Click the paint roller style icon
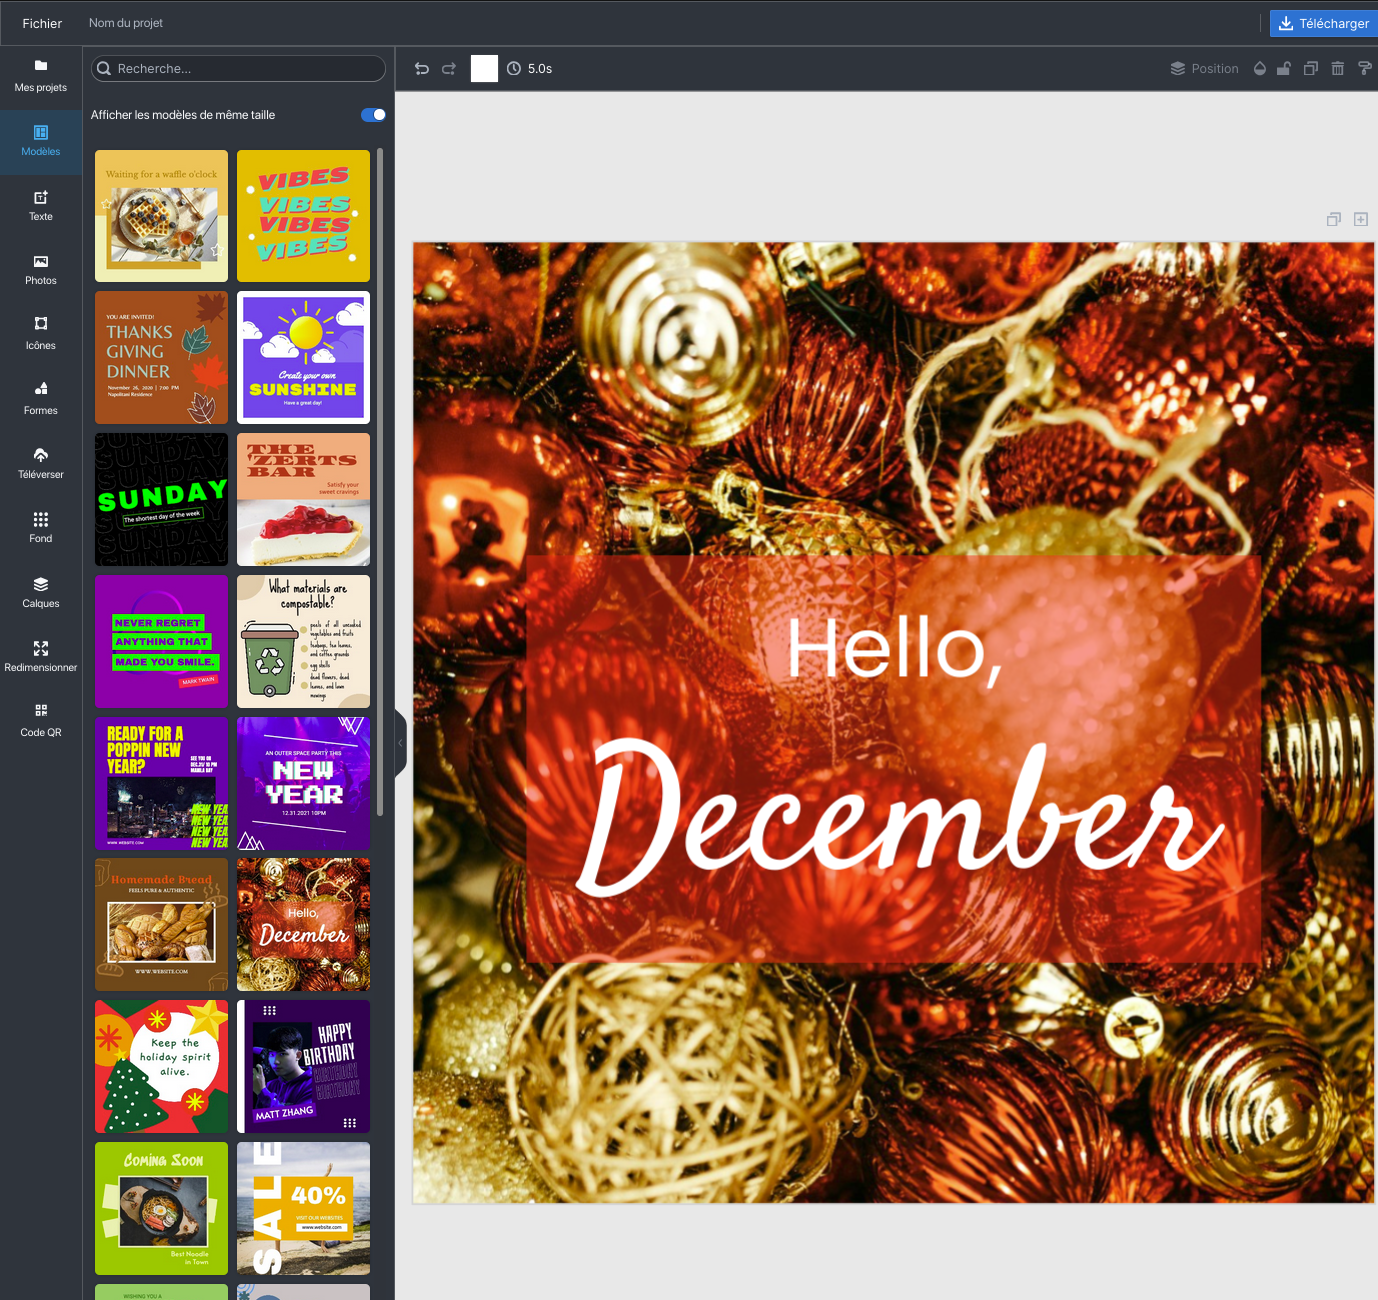 click(x=1365, y=69)
